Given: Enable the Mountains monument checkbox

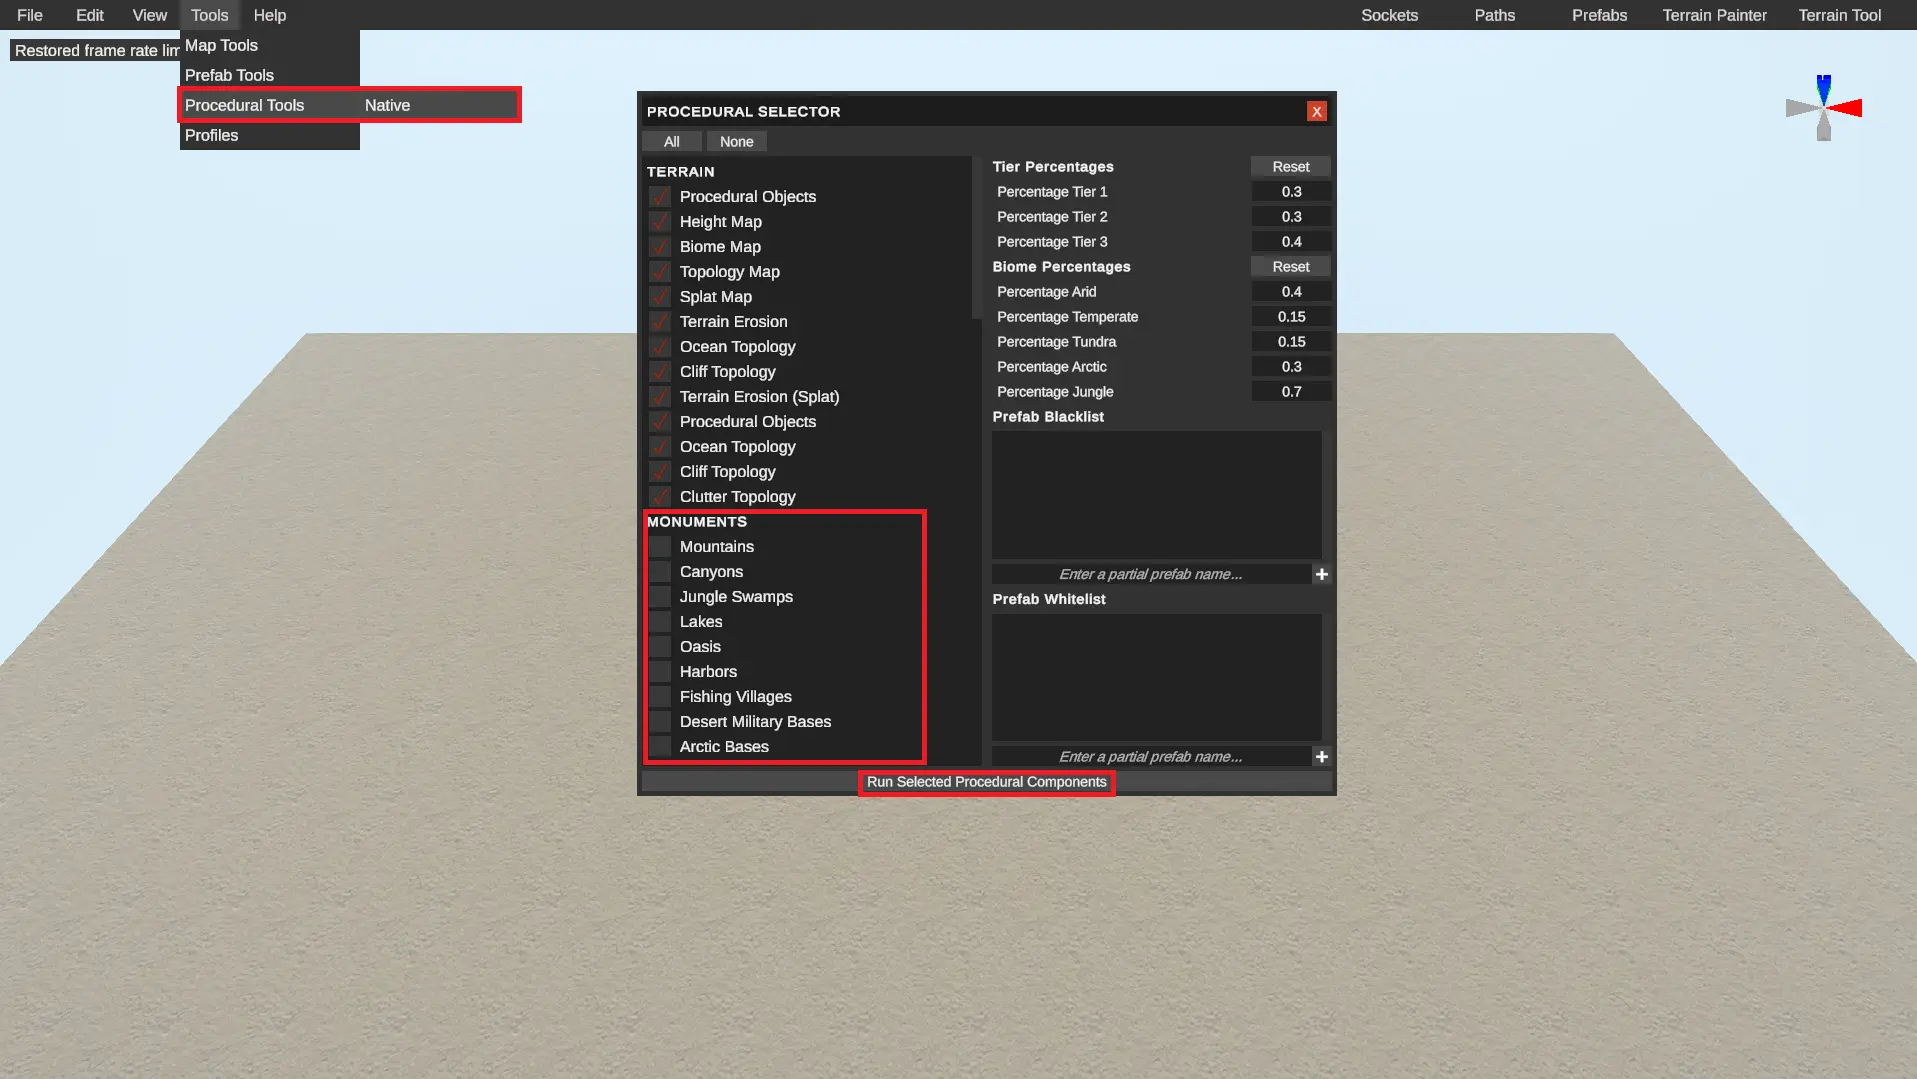Looking at the screenshot, I should [x=660, y=547].
